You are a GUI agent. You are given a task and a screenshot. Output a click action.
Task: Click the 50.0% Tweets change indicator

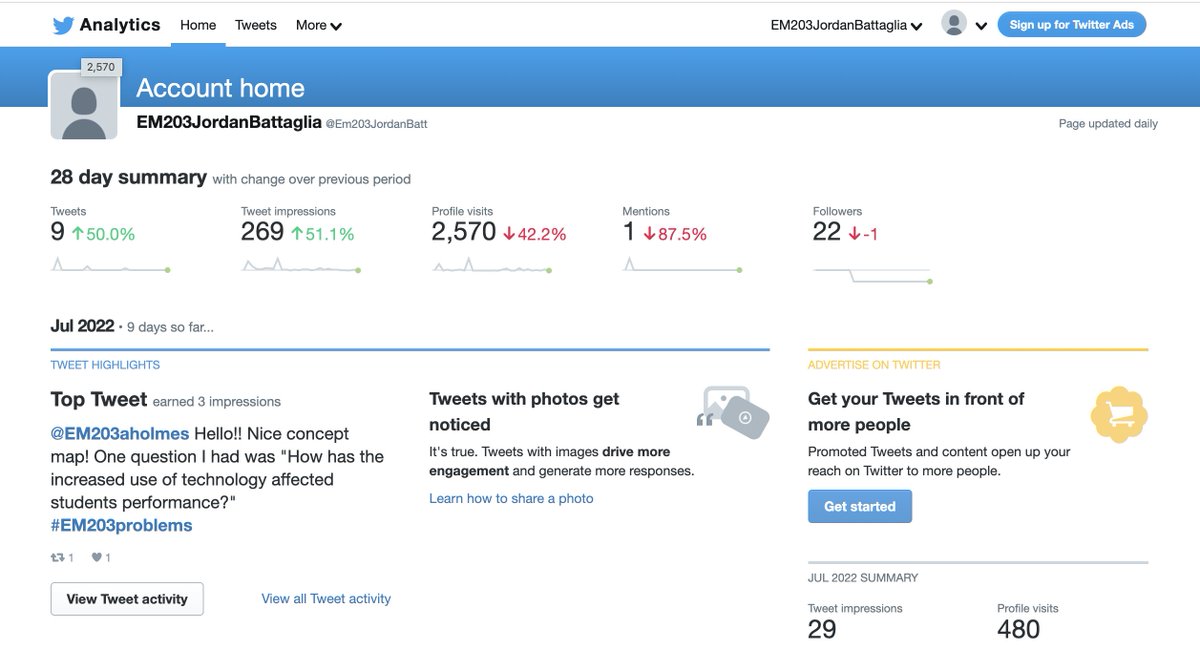click(103, 234)
